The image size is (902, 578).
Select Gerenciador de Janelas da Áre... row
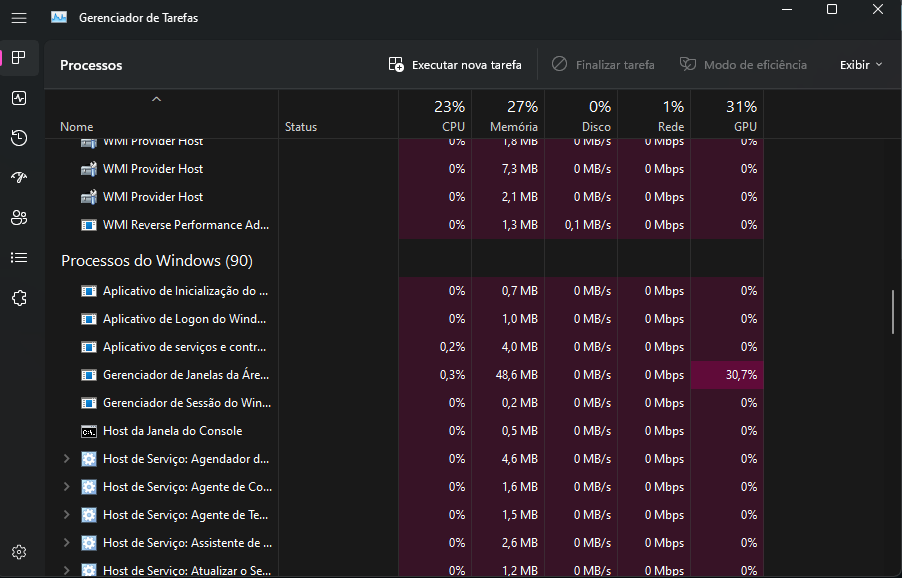tap(404, 375)
